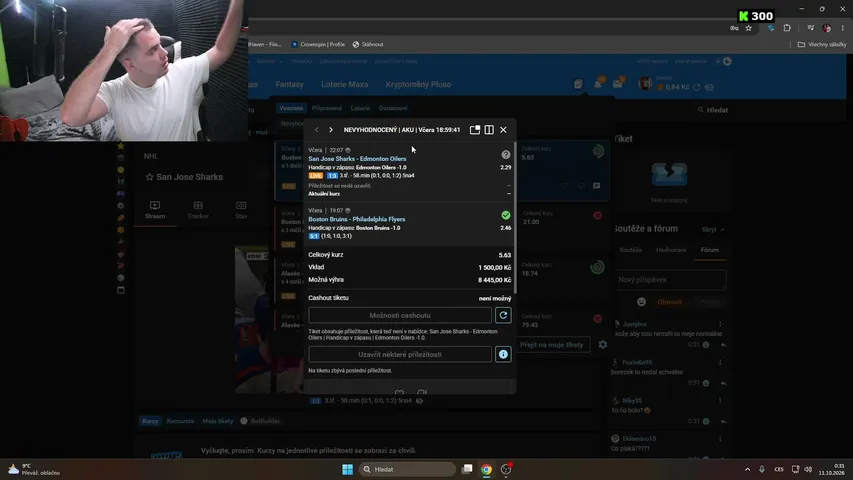
Task: Open the Připravené tab
Action: tap(327, 108)
